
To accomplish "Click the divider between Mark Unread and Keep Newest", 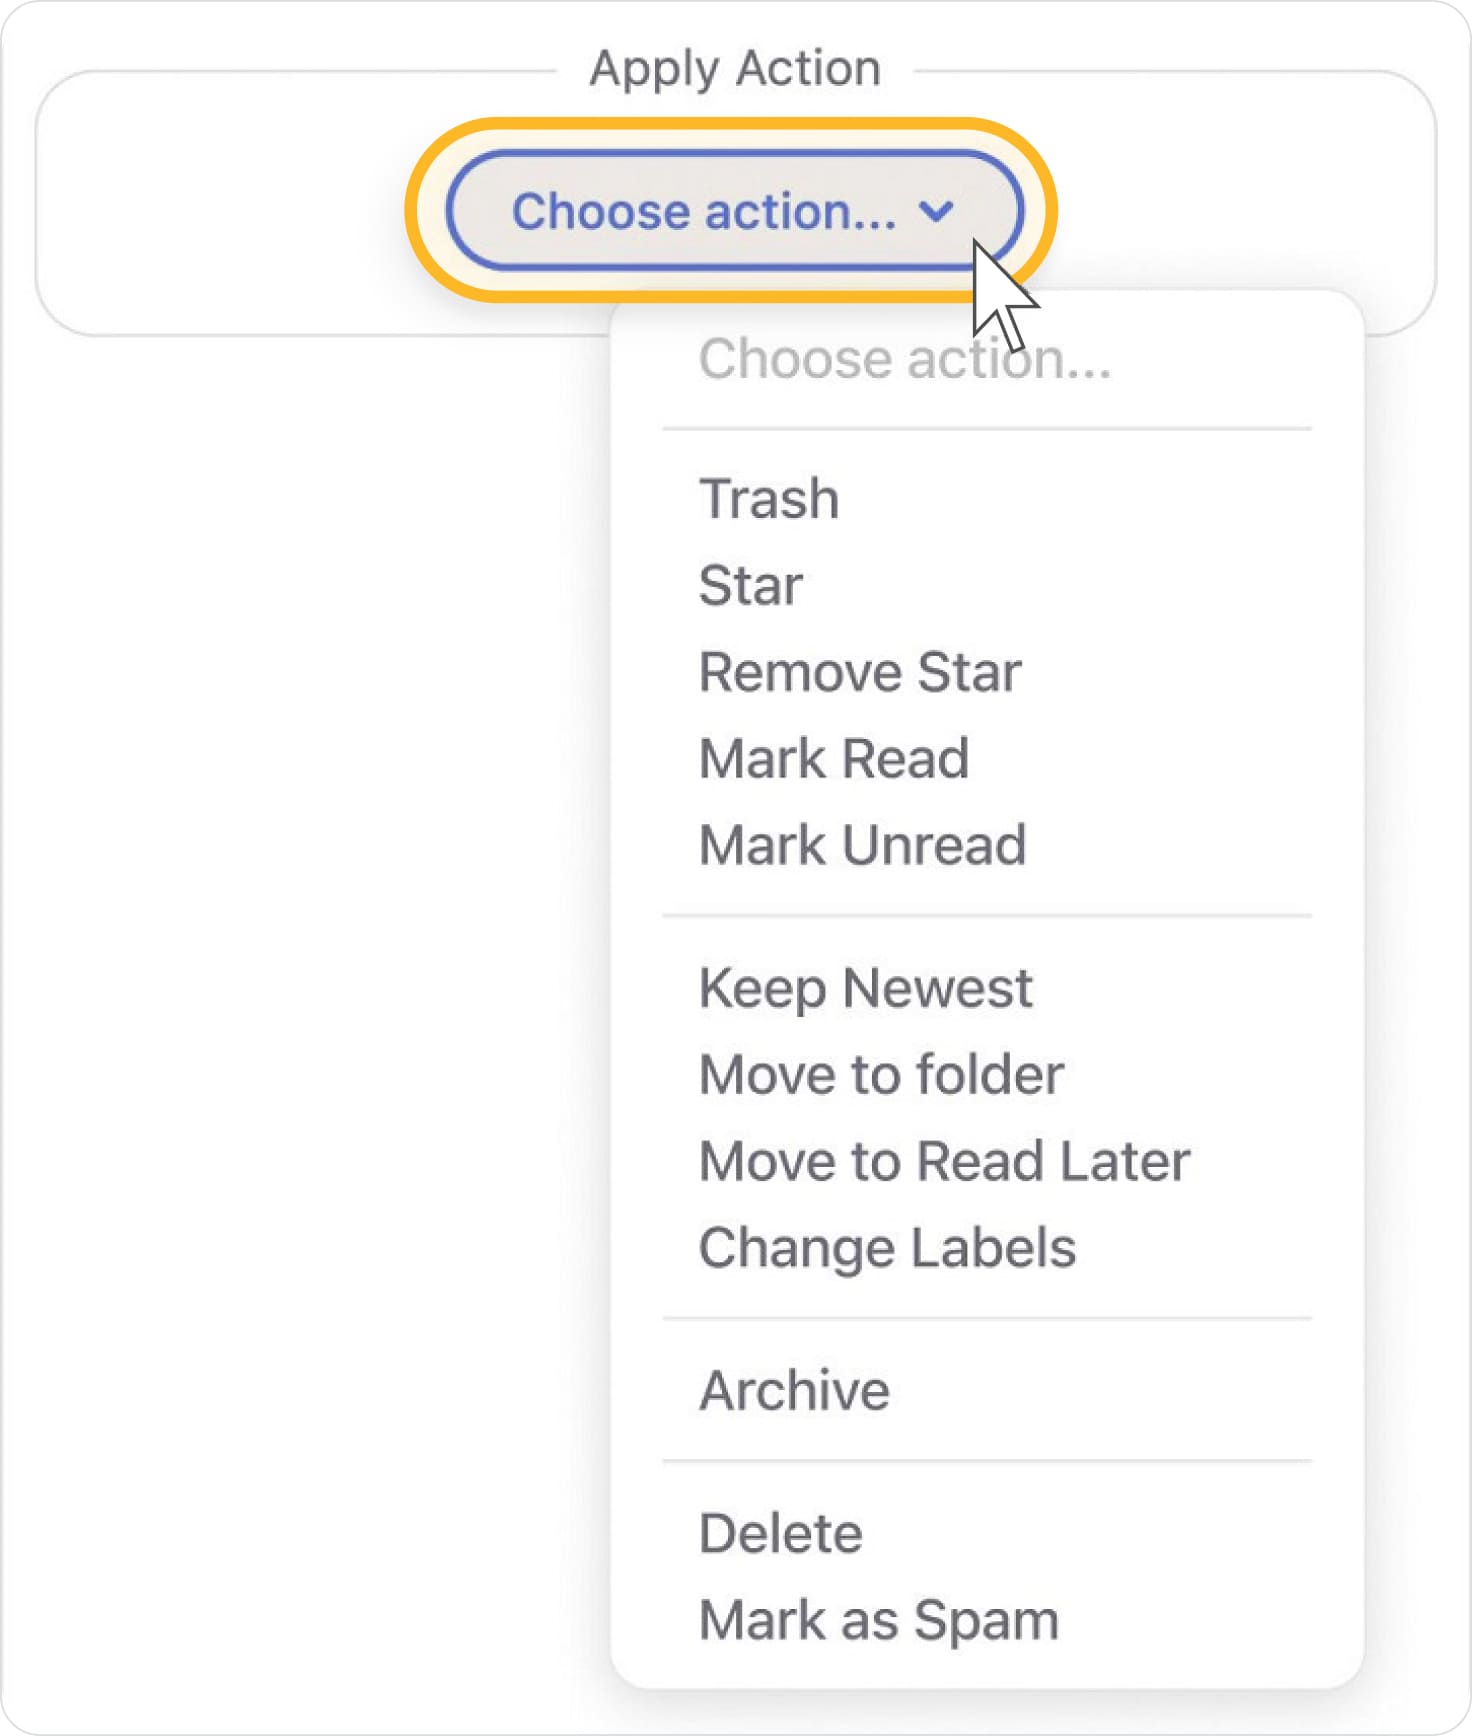I will (987, 915).
